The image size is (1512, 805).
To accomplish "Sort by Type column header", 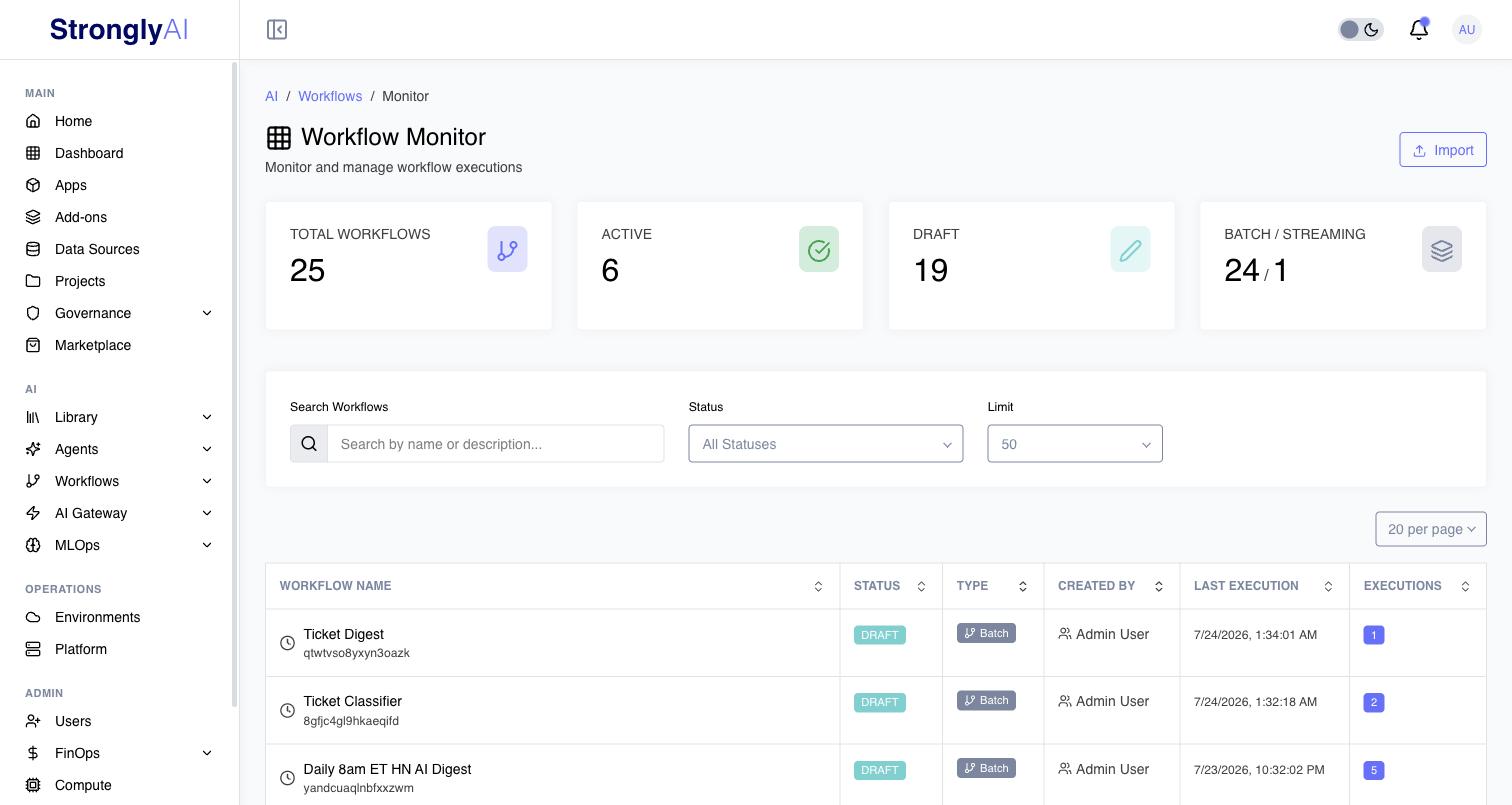I will pyautogui.click(x=993, y=586).
